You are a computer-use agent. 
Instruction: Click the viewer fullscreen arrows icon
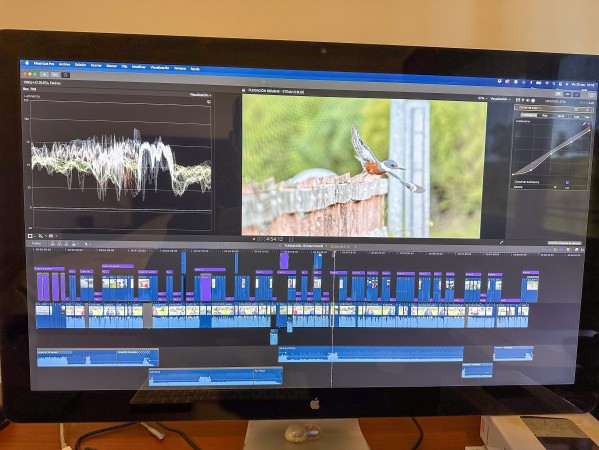click(501, 242)
